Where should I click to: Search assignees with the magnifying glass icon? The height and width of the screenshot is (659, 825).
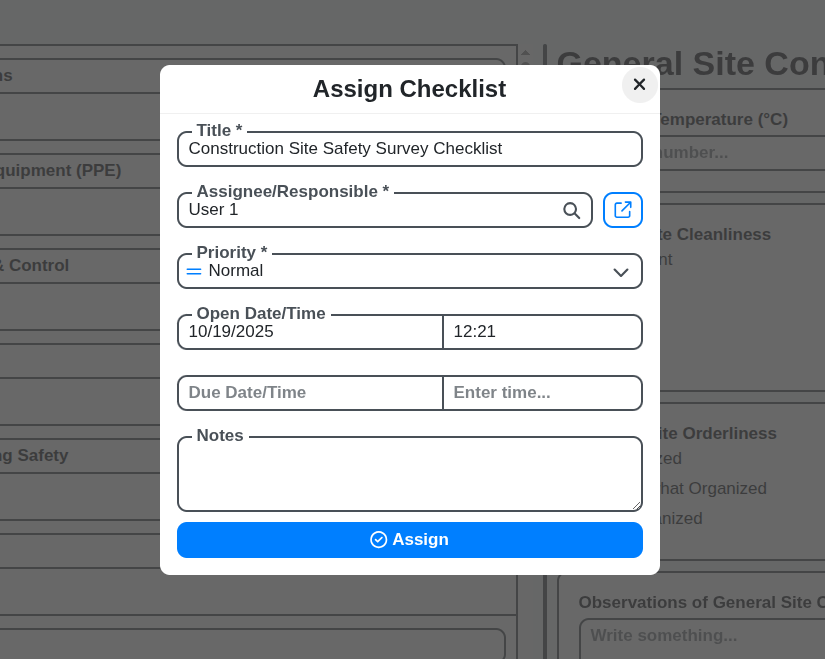(x=571, y=211)
